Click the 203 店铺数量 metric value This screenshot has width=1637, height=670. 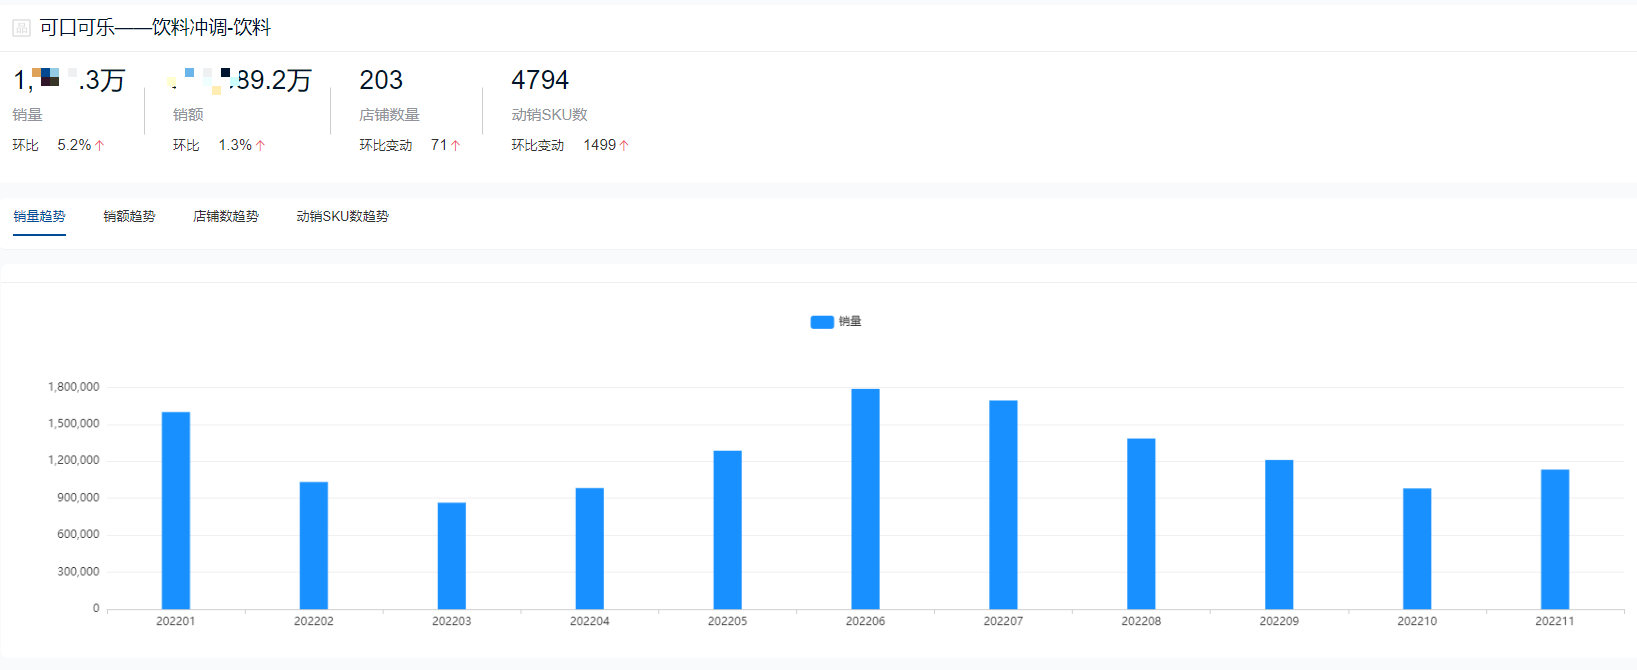coord(381,80)
